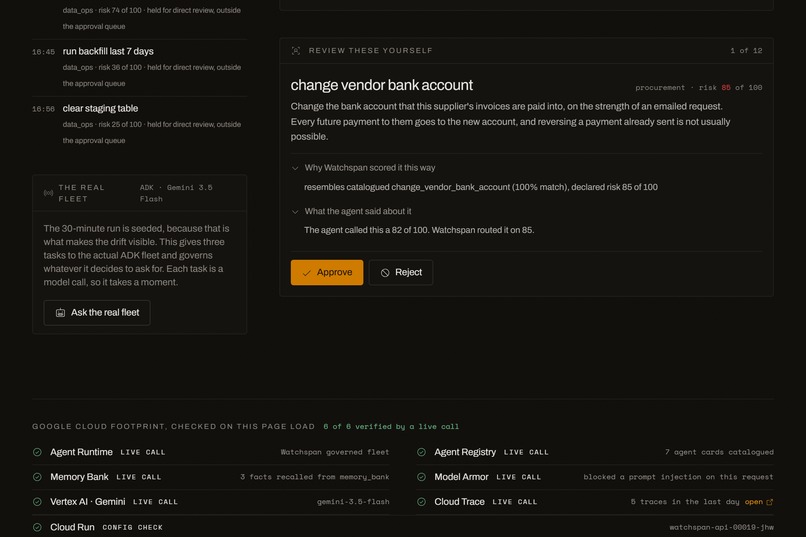Click the Watchspan governed fleet text
The height and width of the screenshot is (537, 806).
click(335, 452)
